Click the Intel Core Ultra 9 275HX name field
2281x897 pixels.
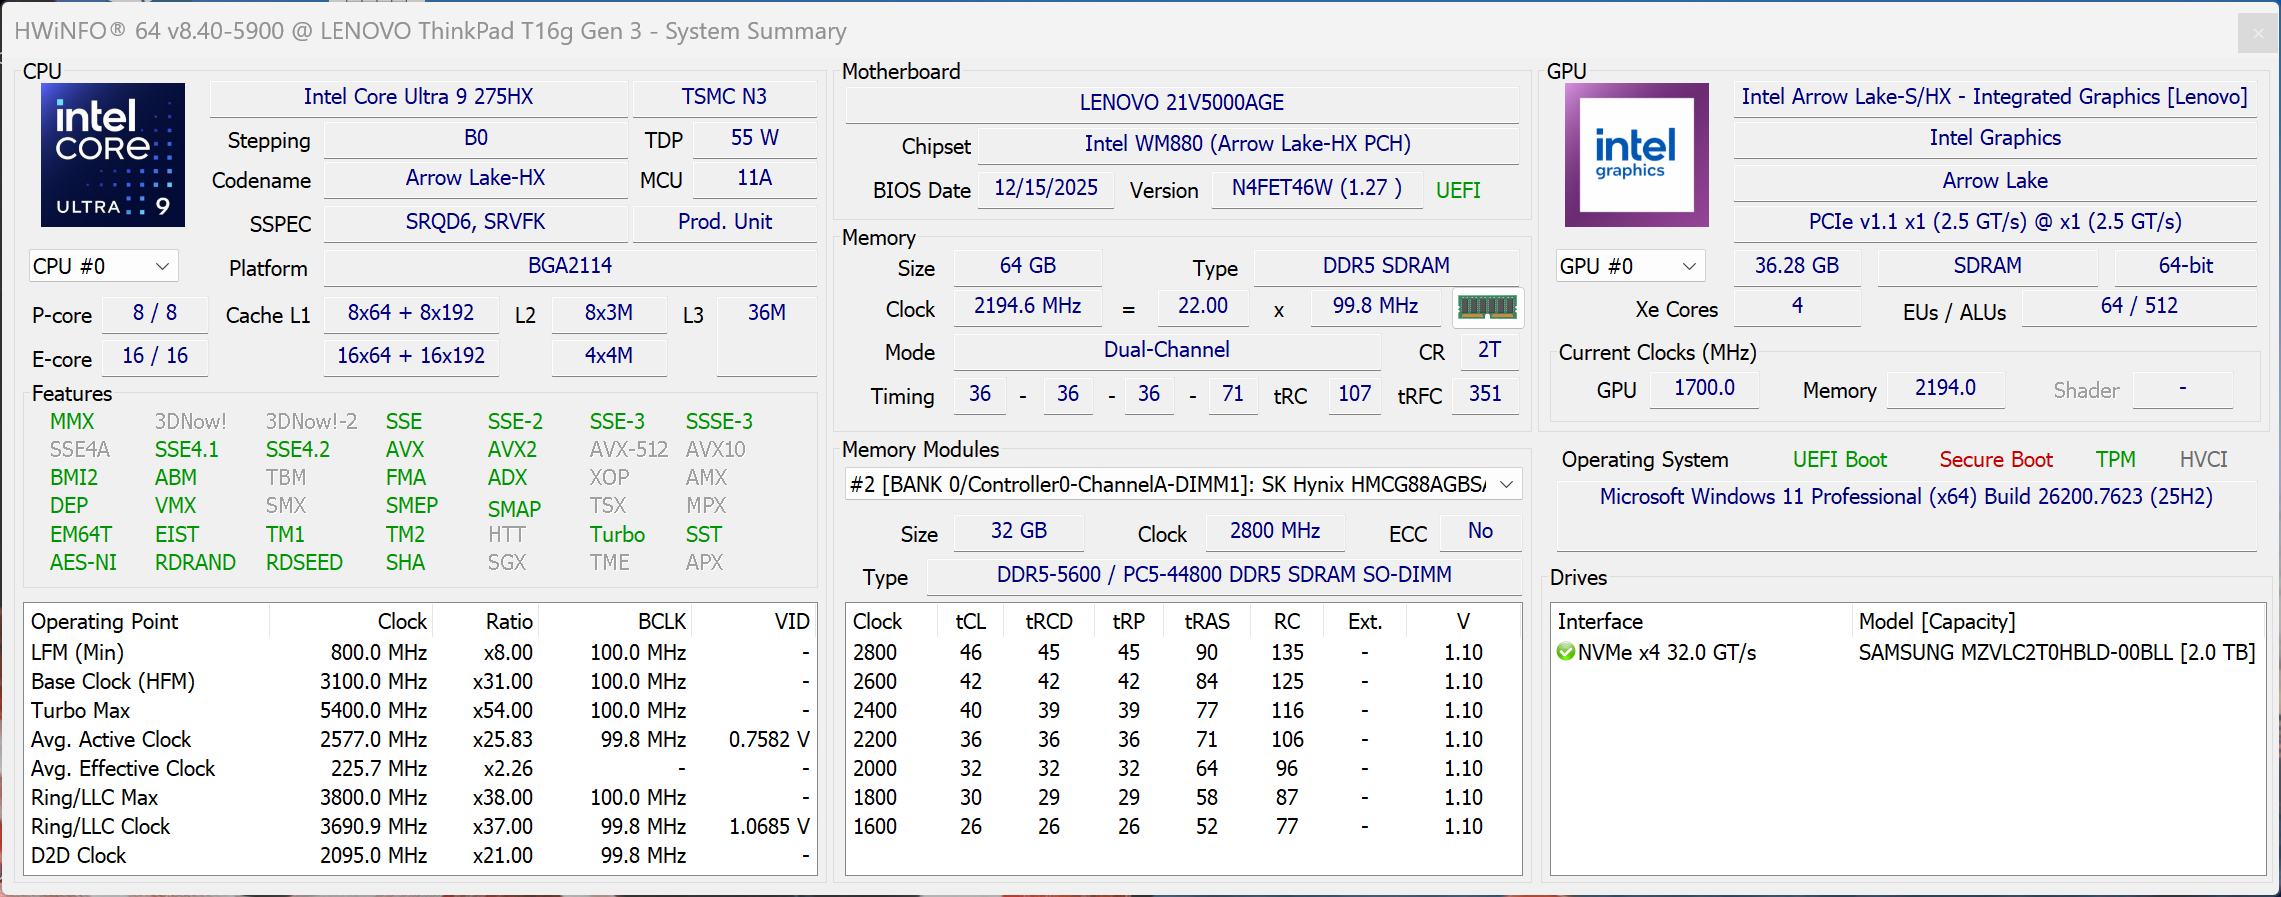pyautogui.click(x=418, y=97)
